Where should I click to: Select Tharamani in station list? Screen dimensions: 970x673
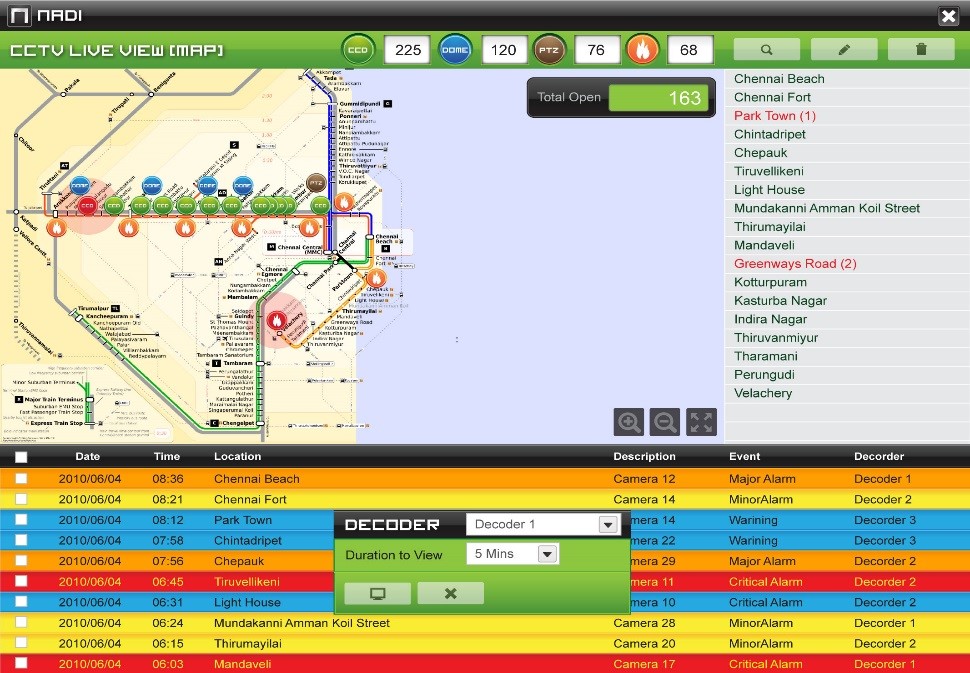[x=765, y=356]
